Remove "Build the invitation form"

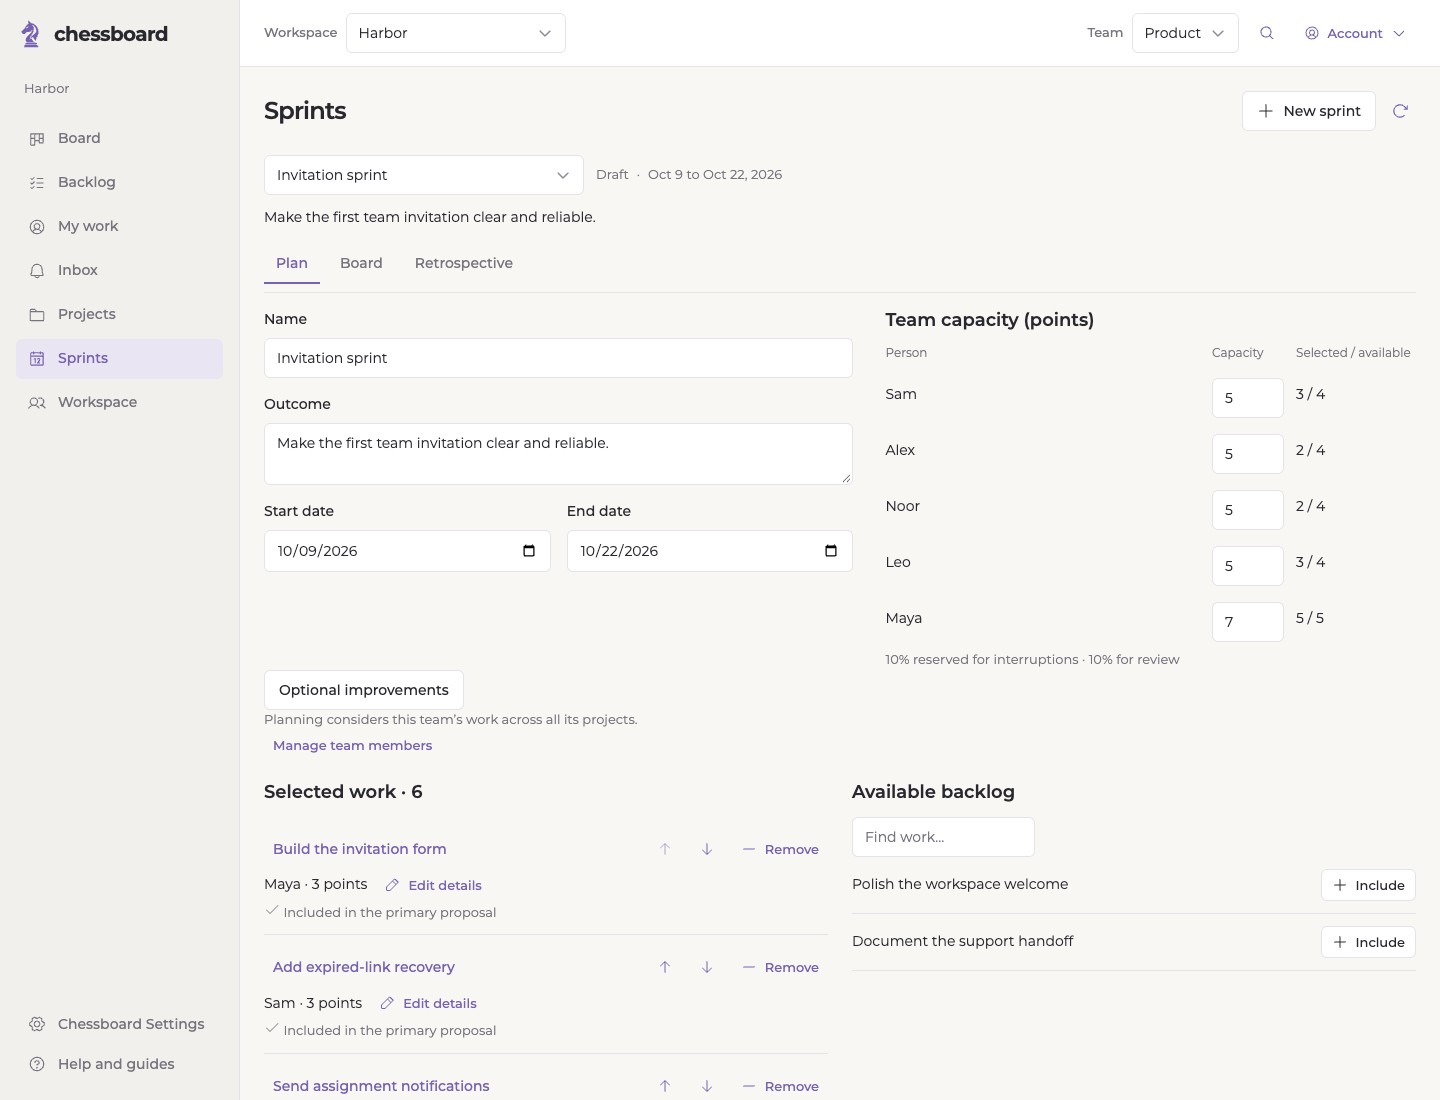781,849
